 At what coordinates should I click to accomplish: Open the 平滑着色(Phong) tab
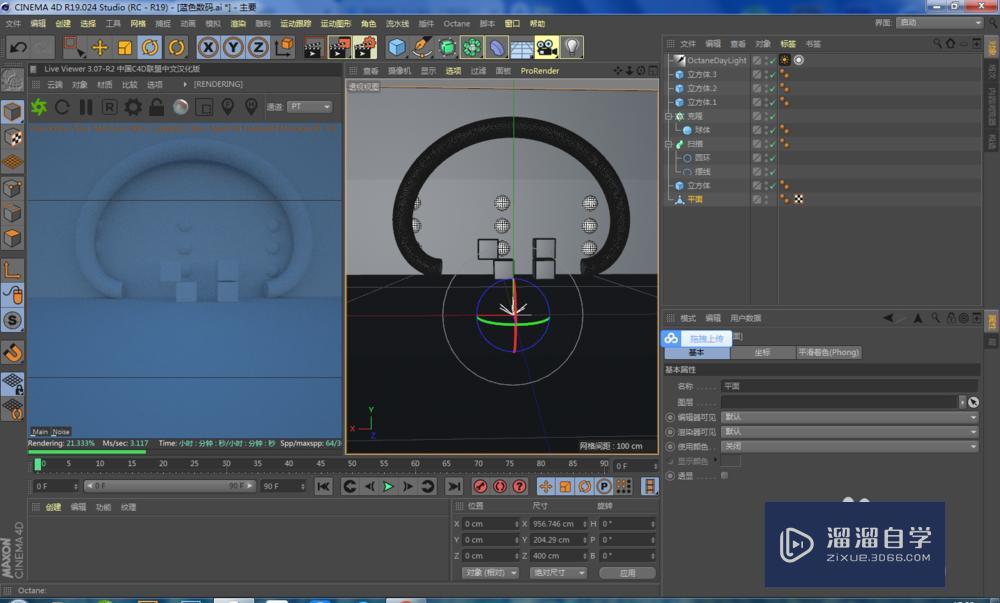click(x=829, y=352)
